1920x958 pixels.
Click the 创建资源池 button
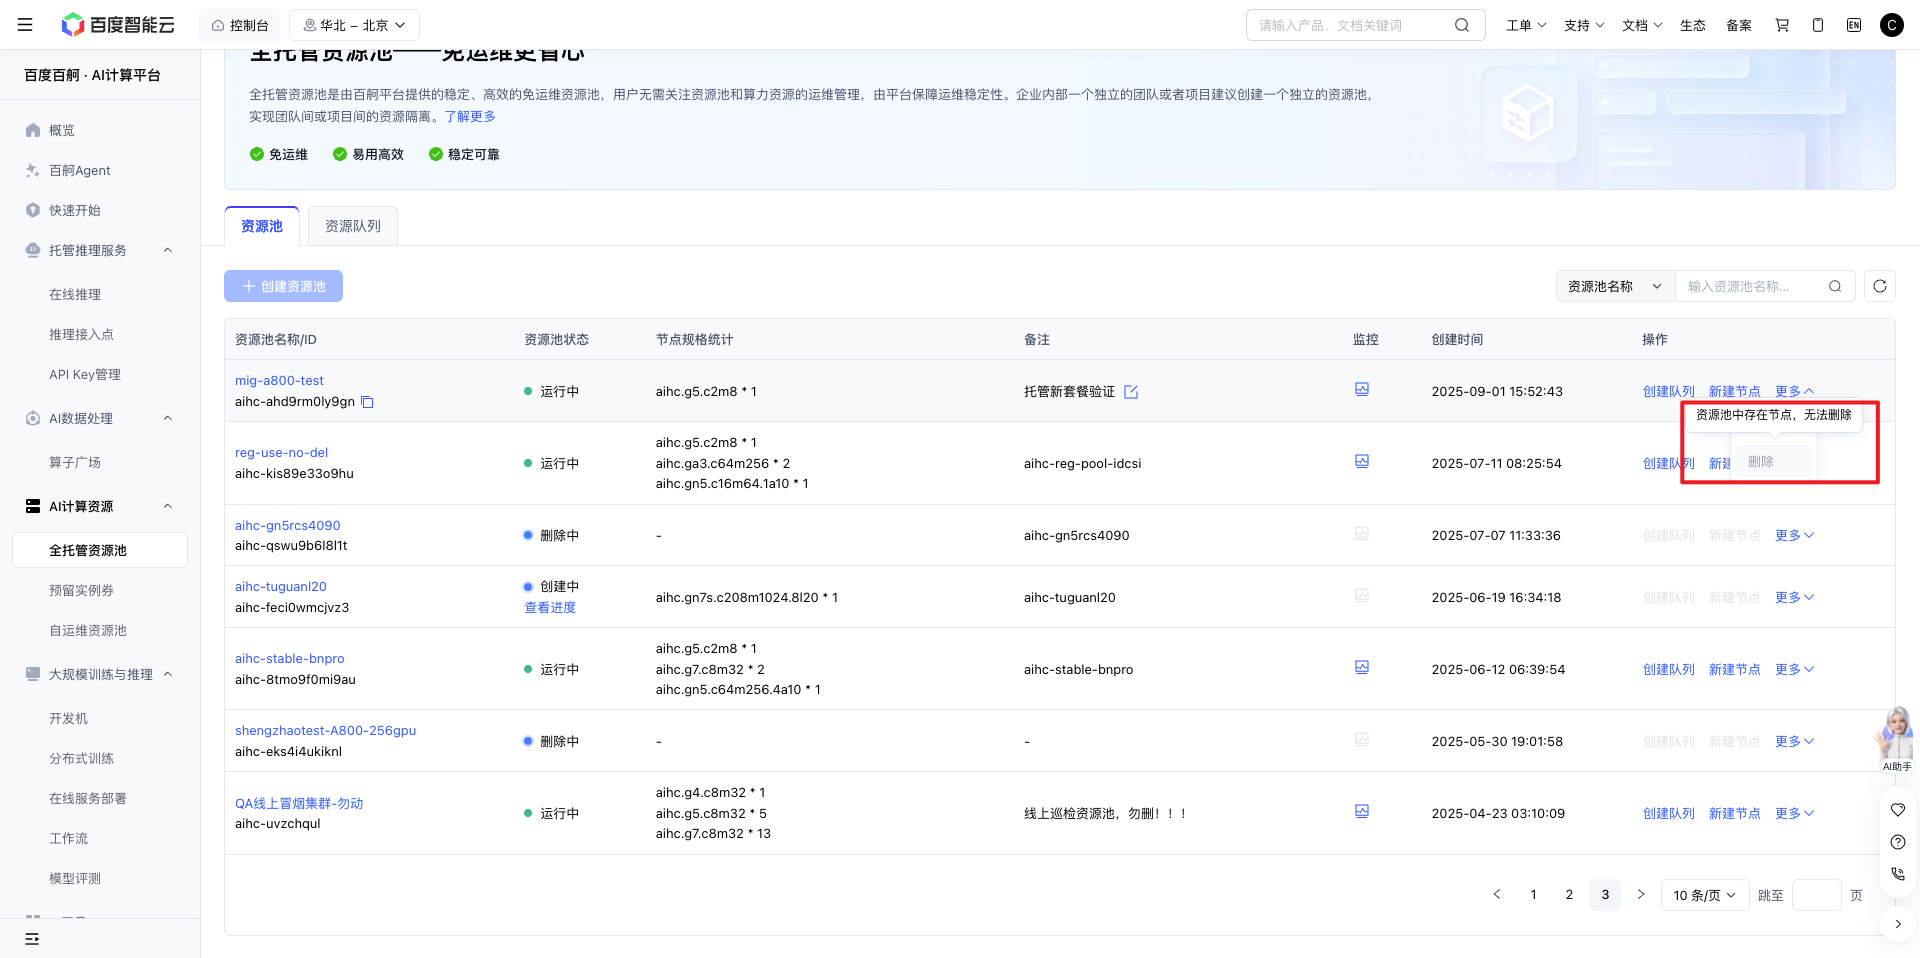[x=283, y=286]
